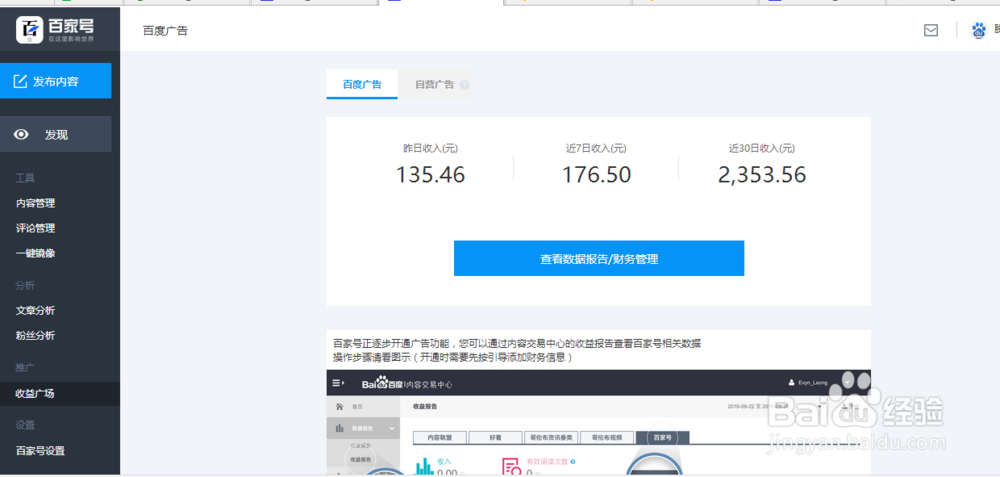Click the 推广 section heading in the sidebar
This screenshot has width=1000, height=477.
coord(25,368)
